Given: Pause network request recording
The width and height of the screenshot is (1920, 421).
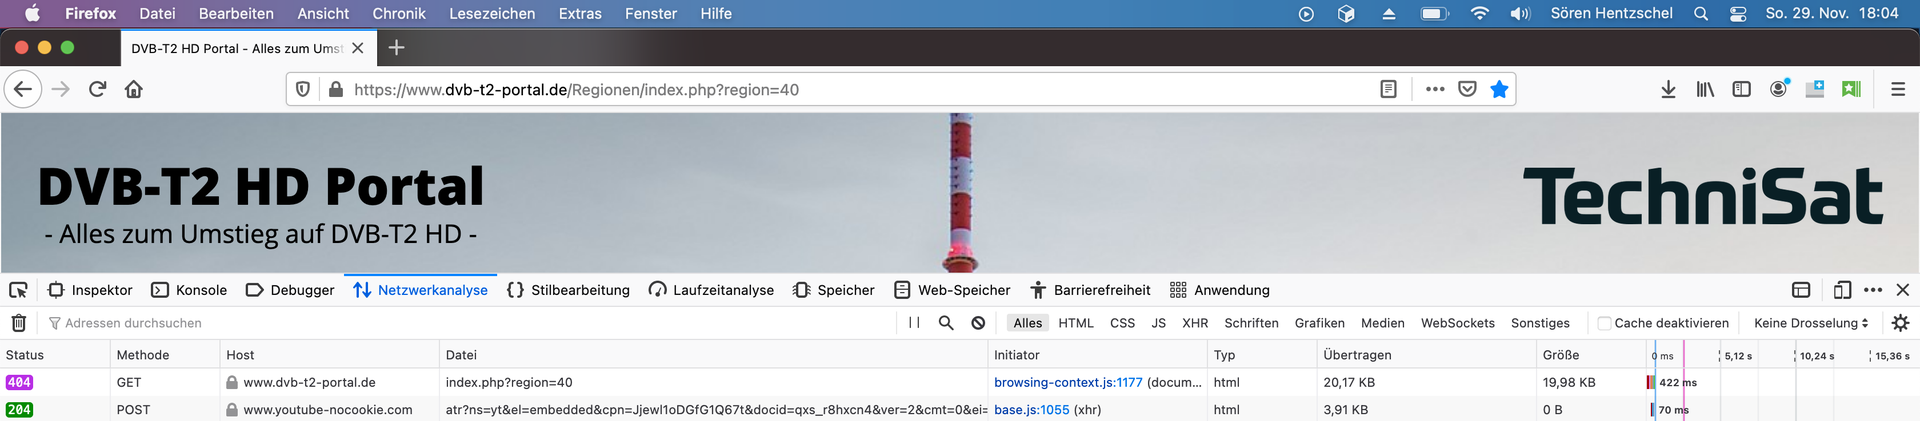Looking at the screenshot, I should click(x=914, y=323).
